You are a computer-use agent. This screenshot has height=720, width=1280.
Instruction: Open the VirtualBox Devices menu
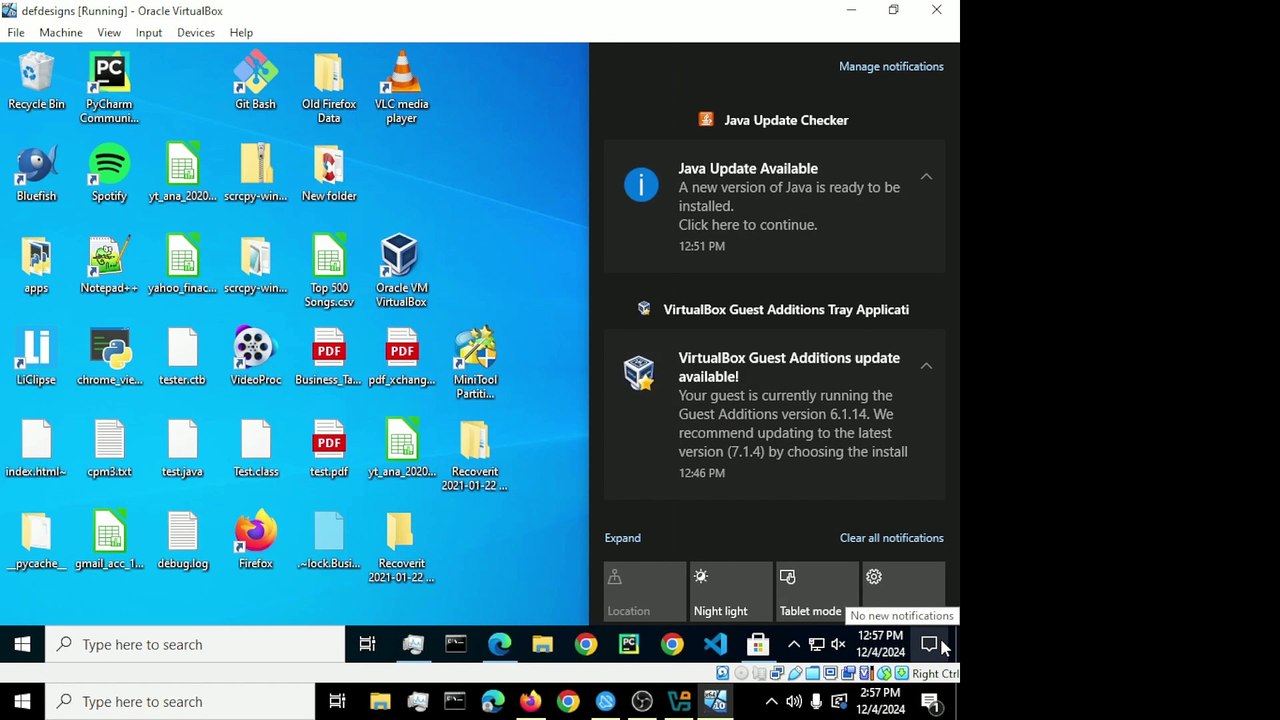(196, 33)
